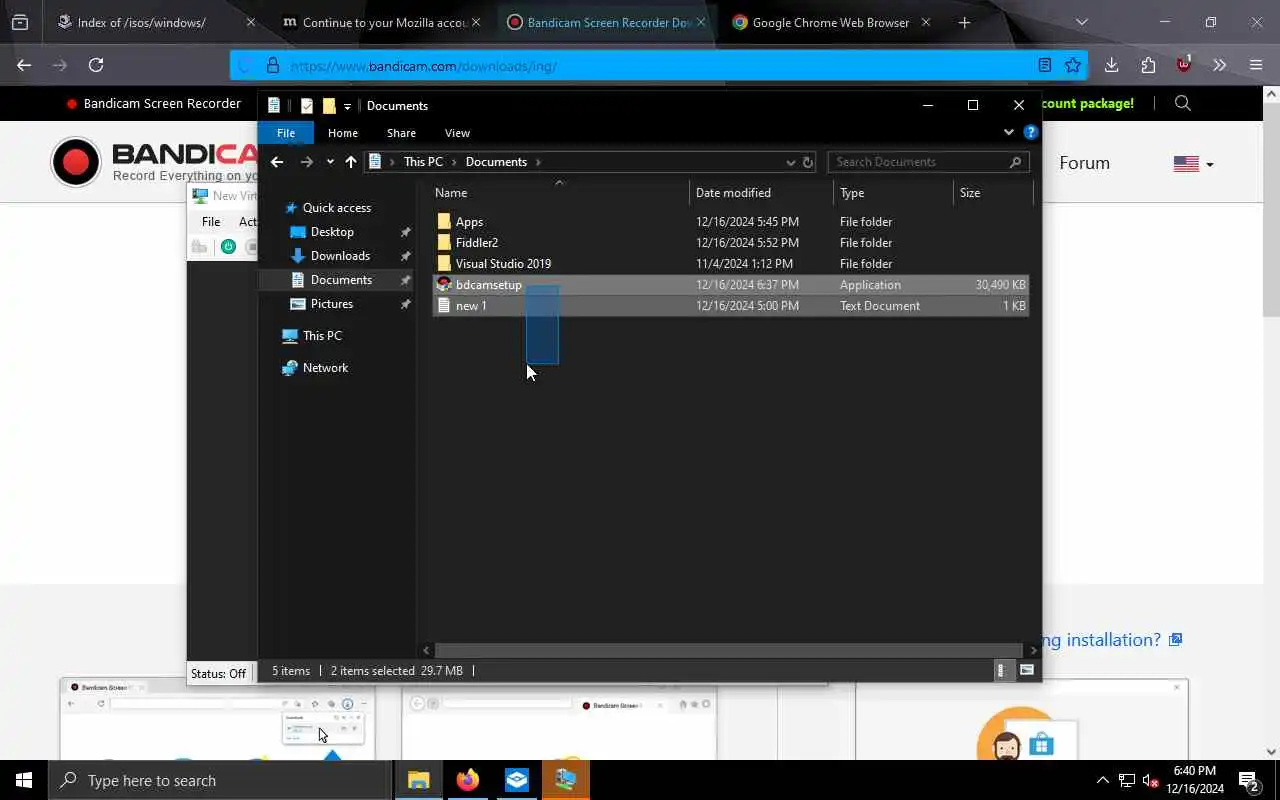1280x800 pixels.
Task: Open the language flag dropdown on Bandicam
Action: click(x=1193, y=164)
